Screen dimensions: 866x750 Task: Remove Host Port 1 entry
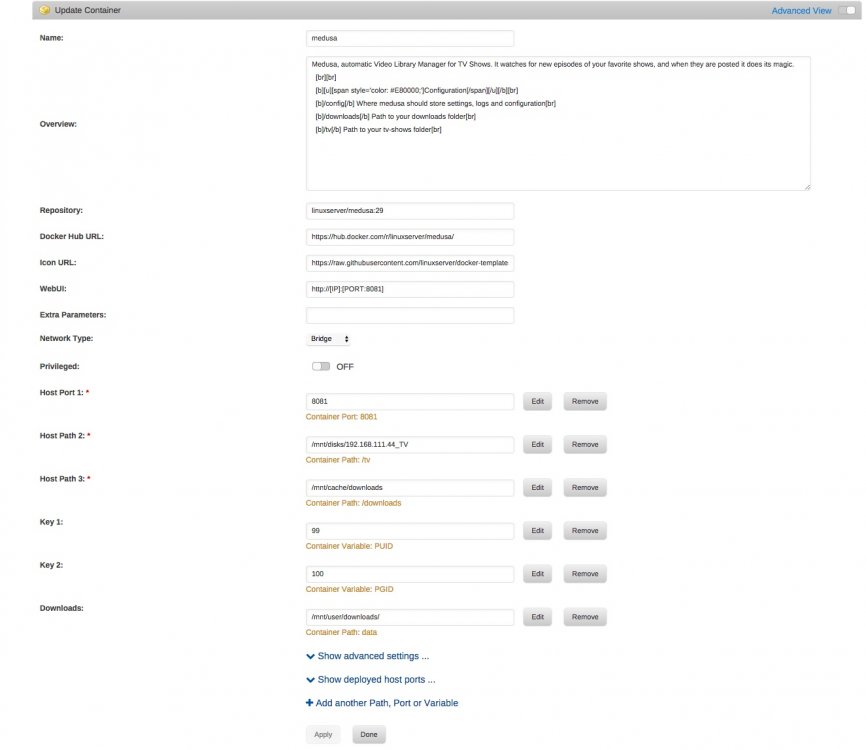[x=585, y=402]
